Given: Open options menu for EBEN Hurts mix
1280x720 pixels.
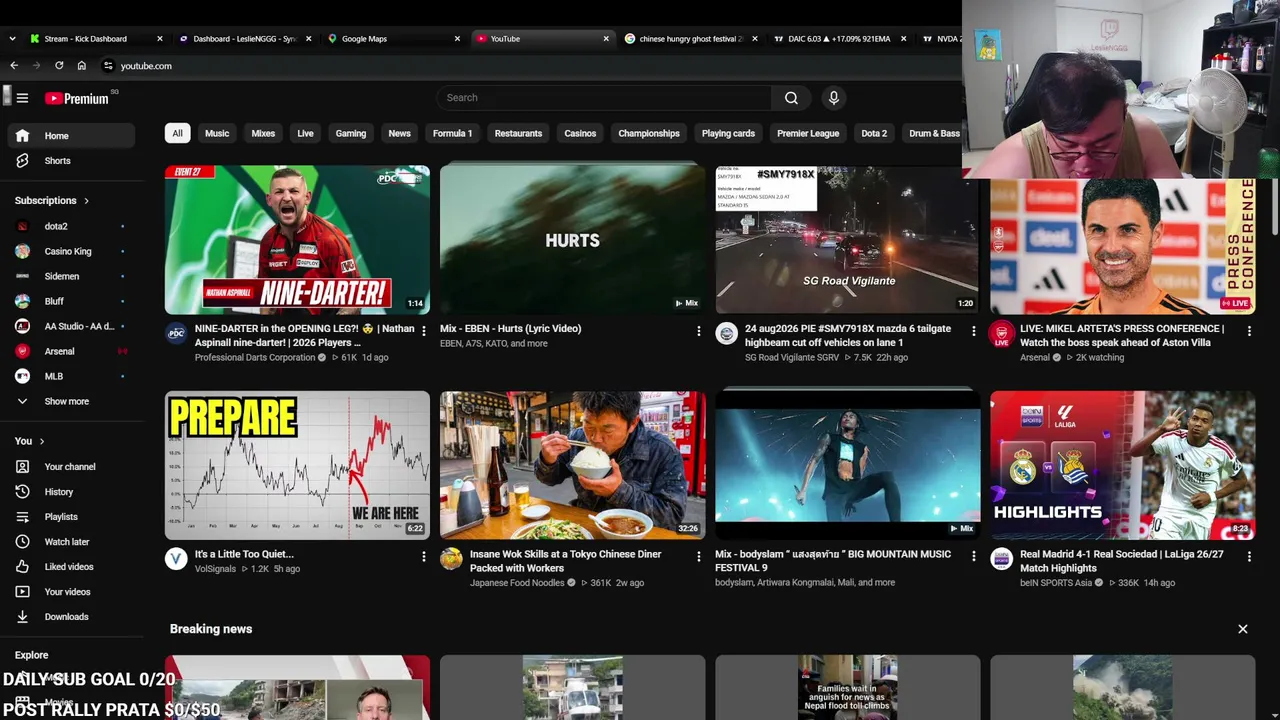Looking at the screenshot, I should 698,331.
